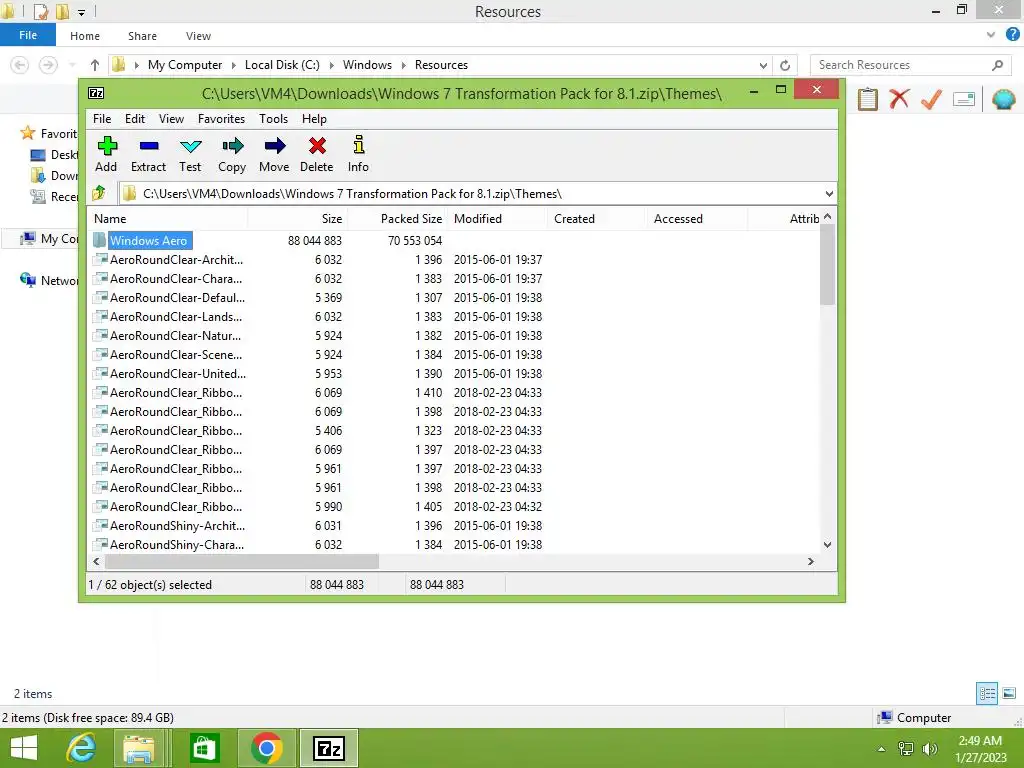This screenshot has height=768, width=1024.
Task: Sort by the Created column header
Action: 598,219
